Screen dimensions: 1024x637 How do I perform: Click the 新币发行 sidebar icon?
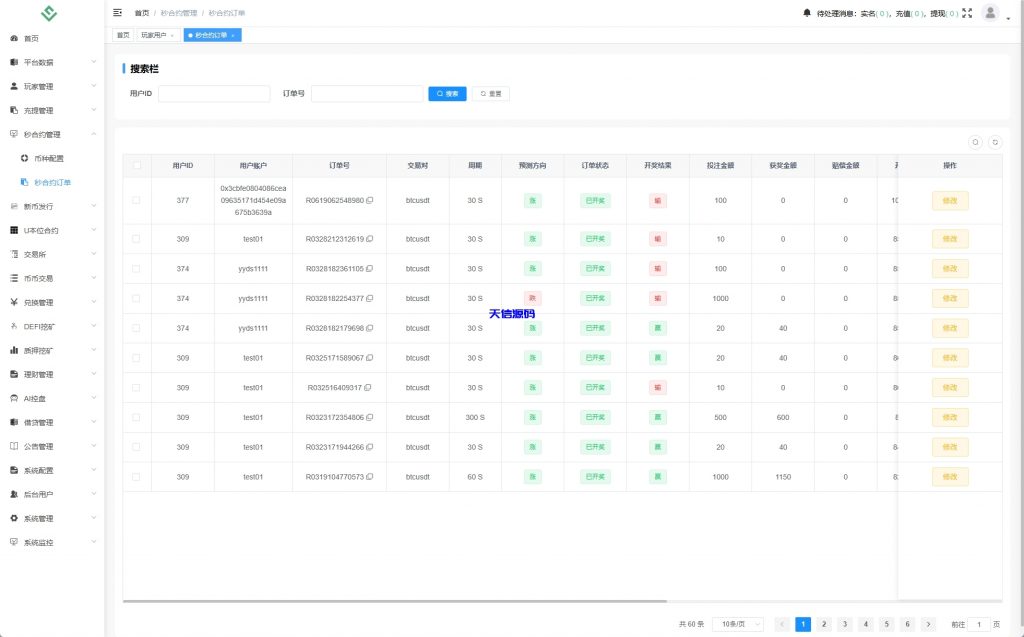pyautogui.click(x=14, y=206)
